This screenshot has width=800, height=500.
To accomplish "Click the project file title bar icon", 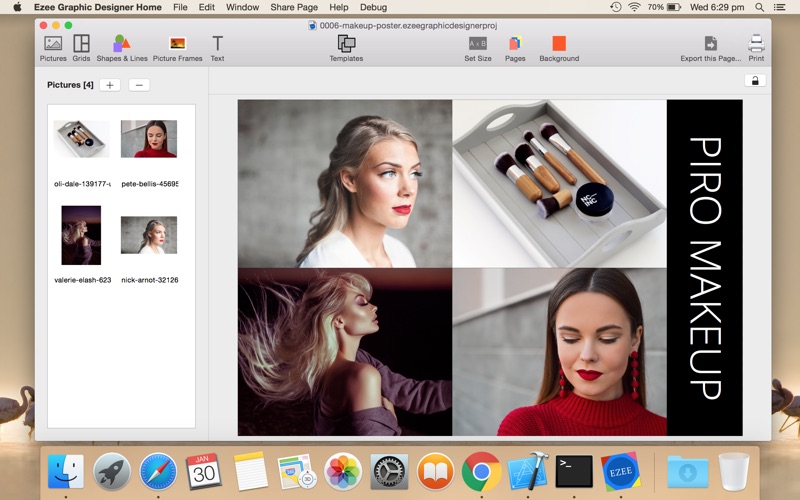I will coord(312,26).
